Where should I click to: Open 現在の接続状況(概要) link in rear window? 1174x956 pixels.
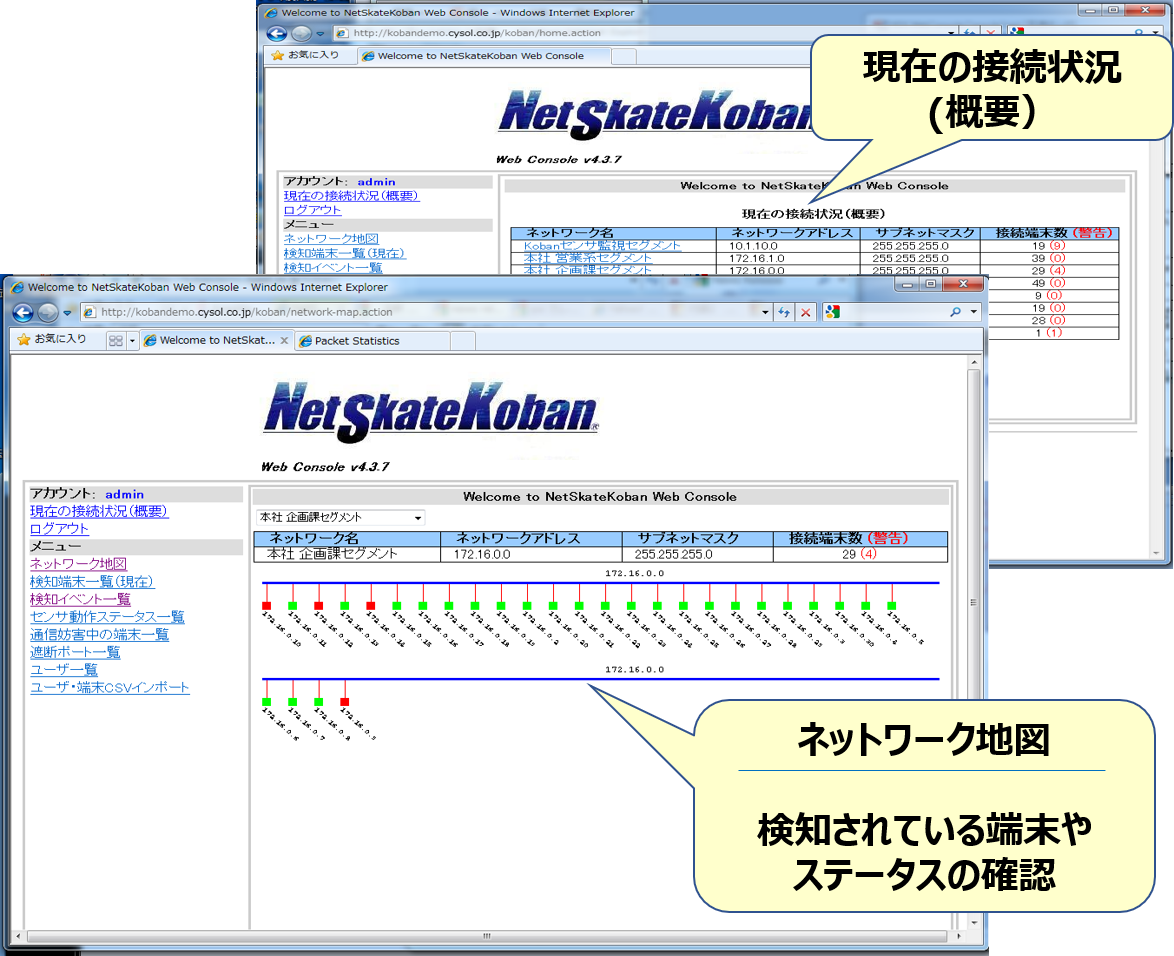pos(351,196)
